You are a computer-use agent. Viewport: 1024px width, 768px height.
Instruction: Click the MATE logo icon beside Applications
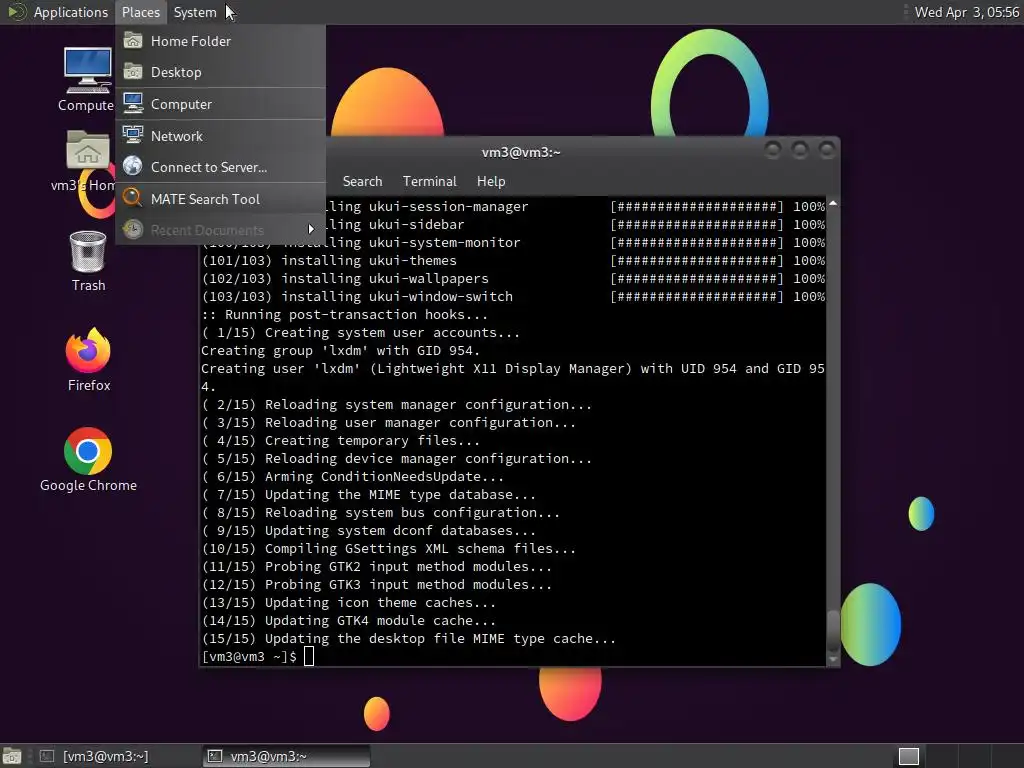(x=16, y=12)
